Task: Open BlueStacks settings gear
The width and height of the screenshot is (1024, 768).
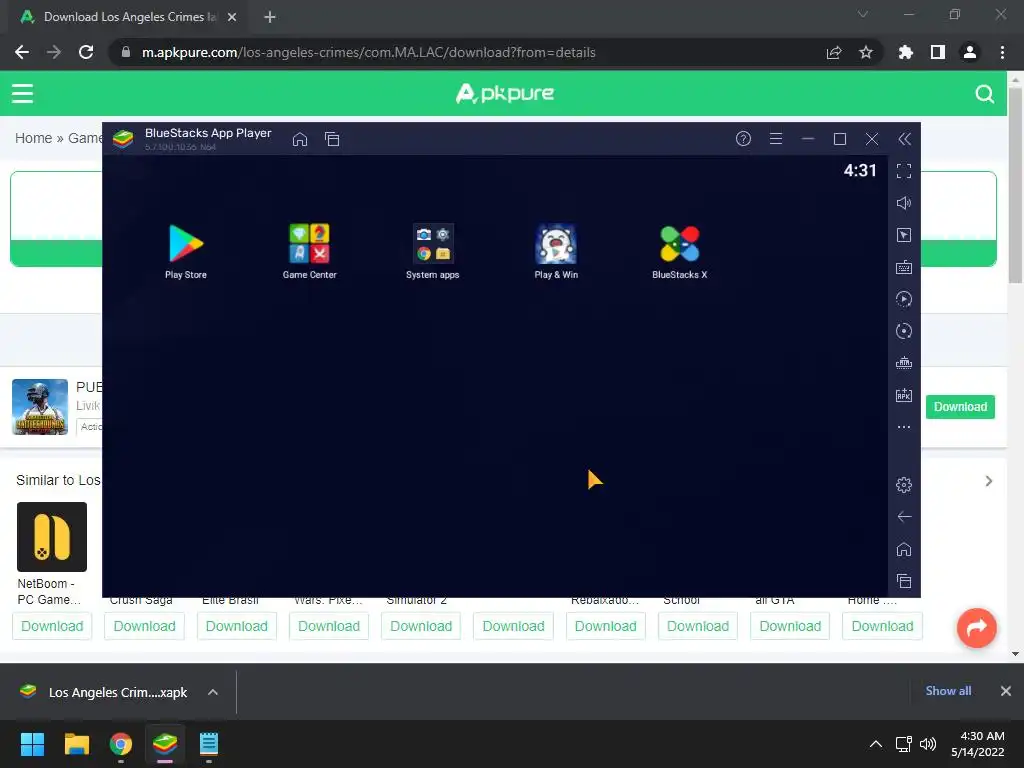Action: coord(904,485)
